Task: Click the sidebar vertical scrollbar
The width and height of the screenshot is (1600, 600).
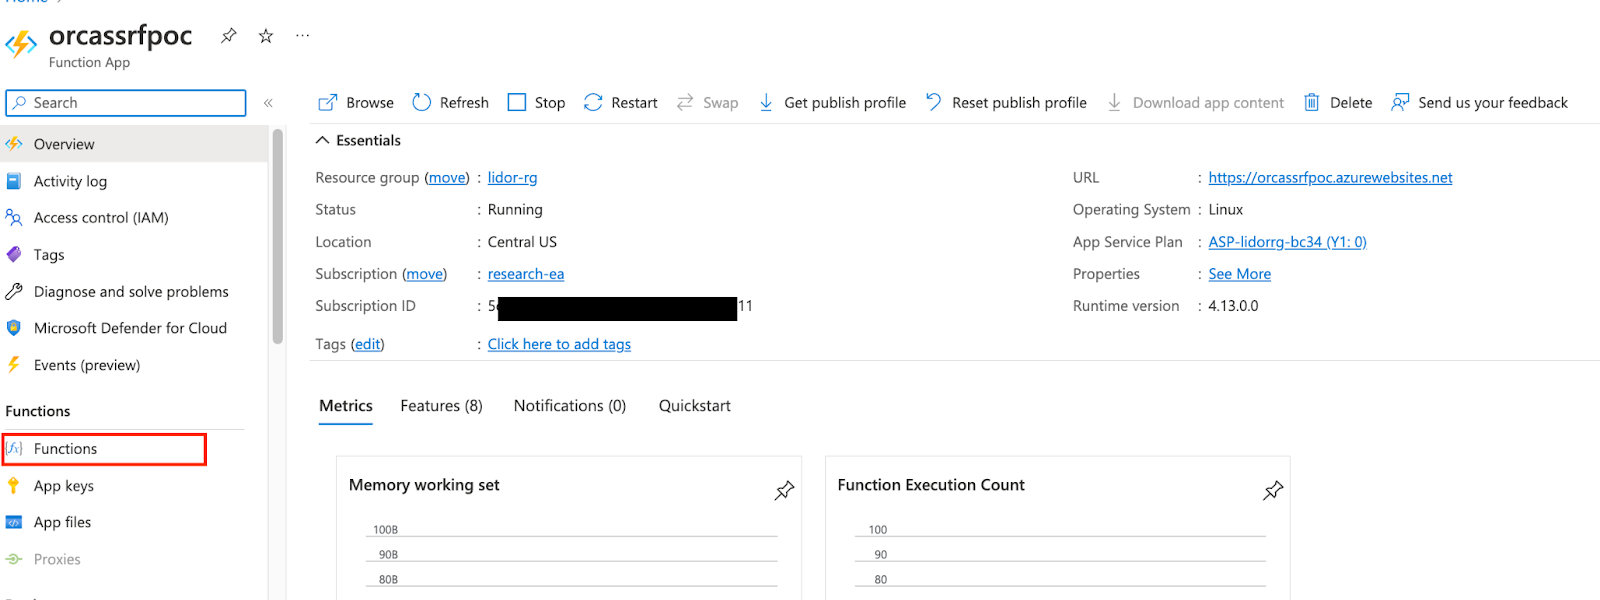Action: pyautogui.click(x=277, y=236)
